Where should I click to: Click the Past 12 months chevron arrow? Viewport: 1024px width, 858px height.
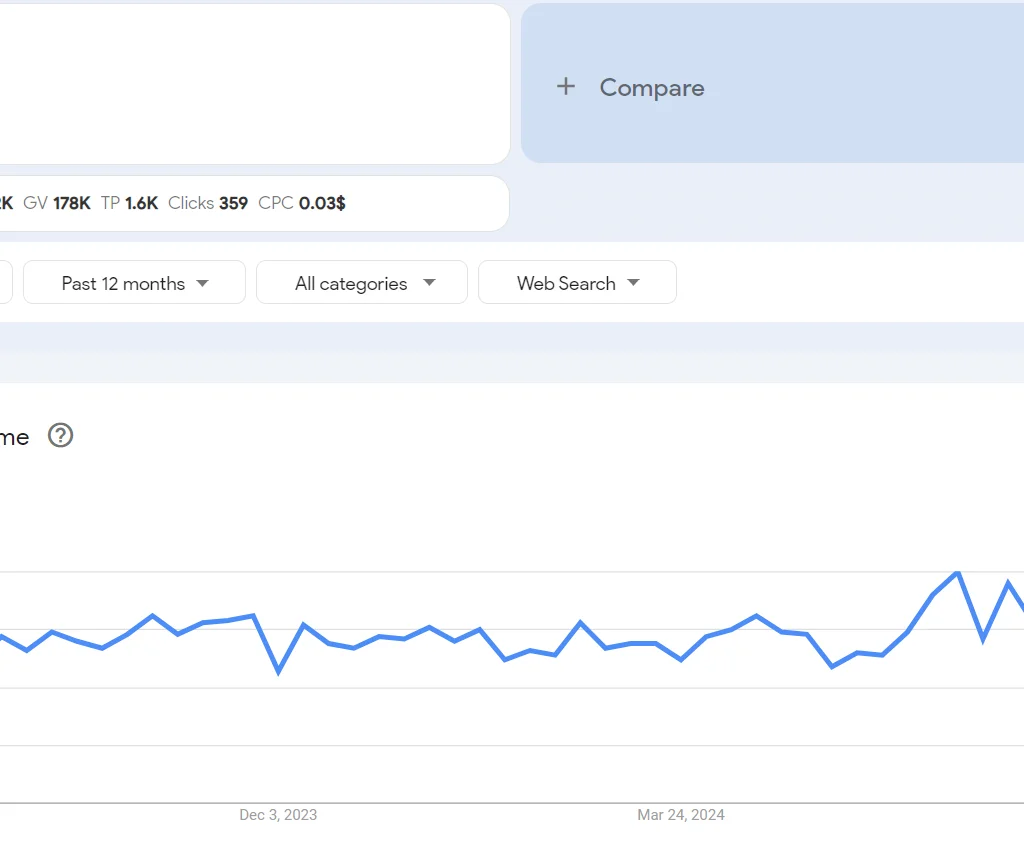(x=205, y=283)
